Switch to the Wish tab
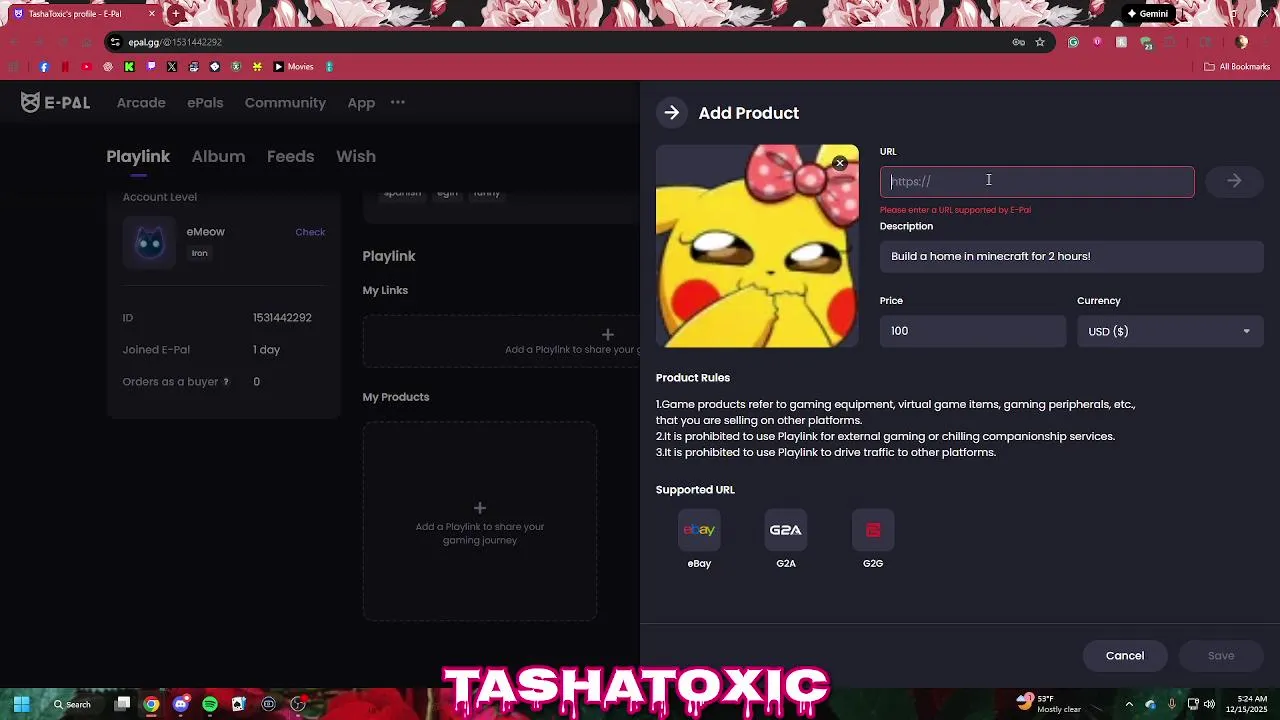 tap(356, 157)
